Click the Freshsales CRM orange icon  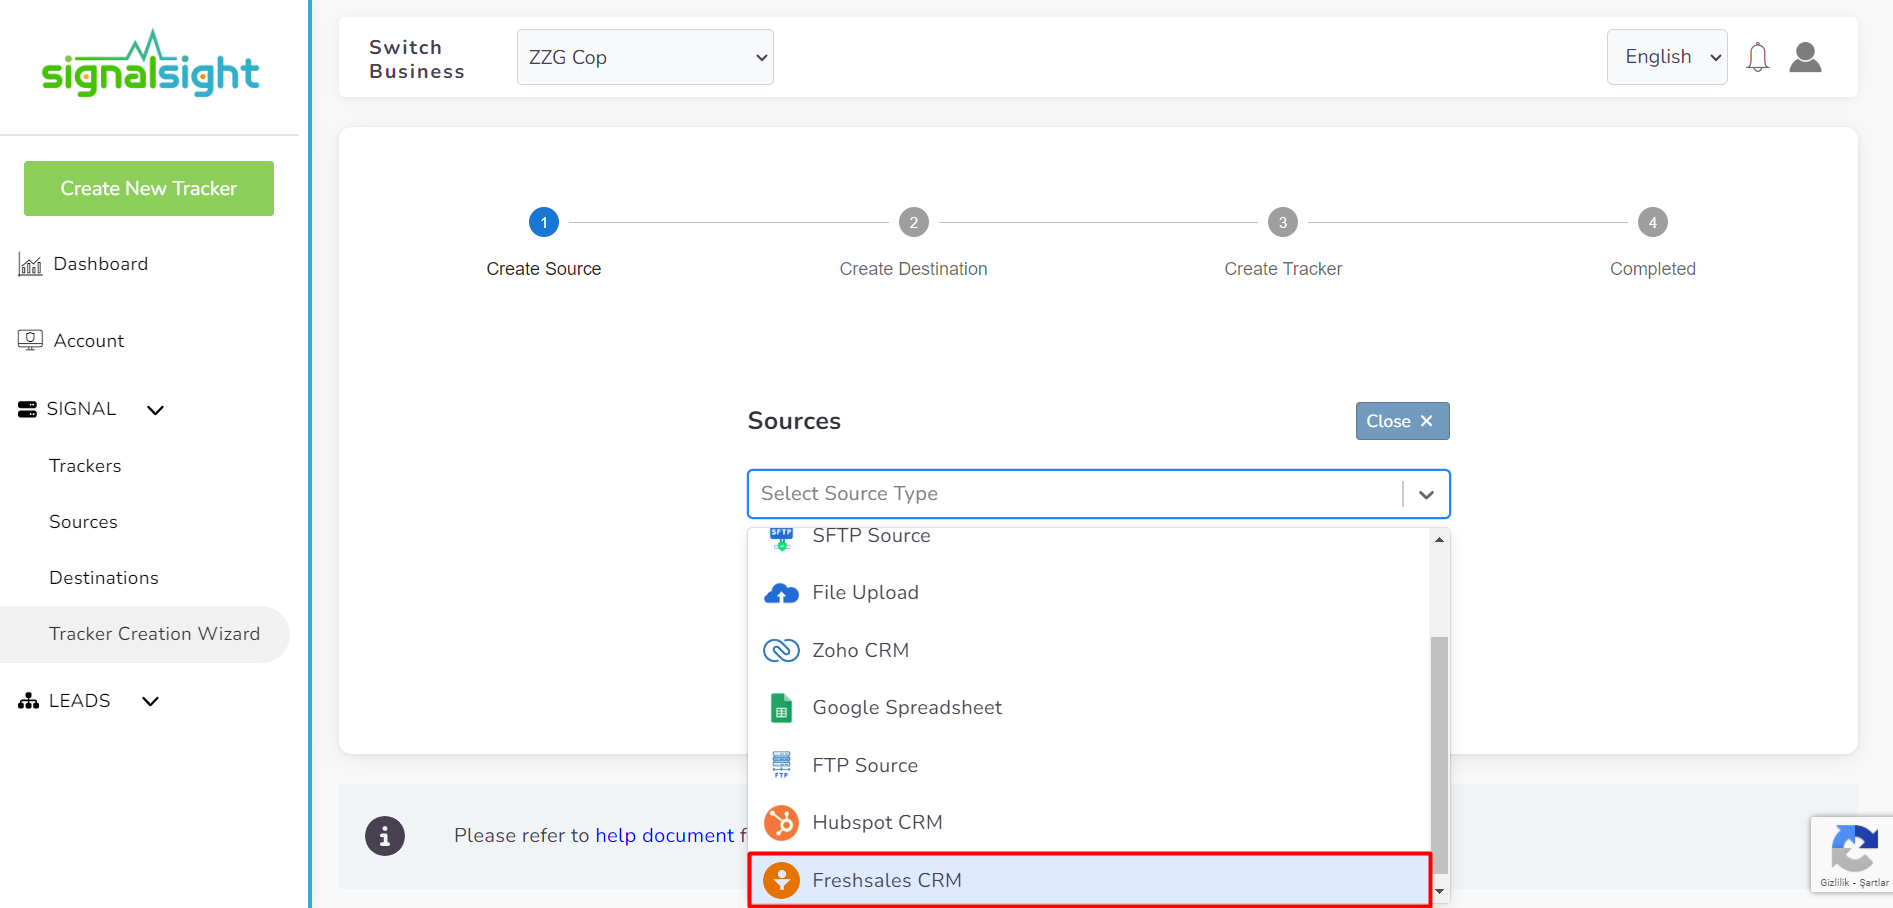pyautogui.click(x=781, y=880)
